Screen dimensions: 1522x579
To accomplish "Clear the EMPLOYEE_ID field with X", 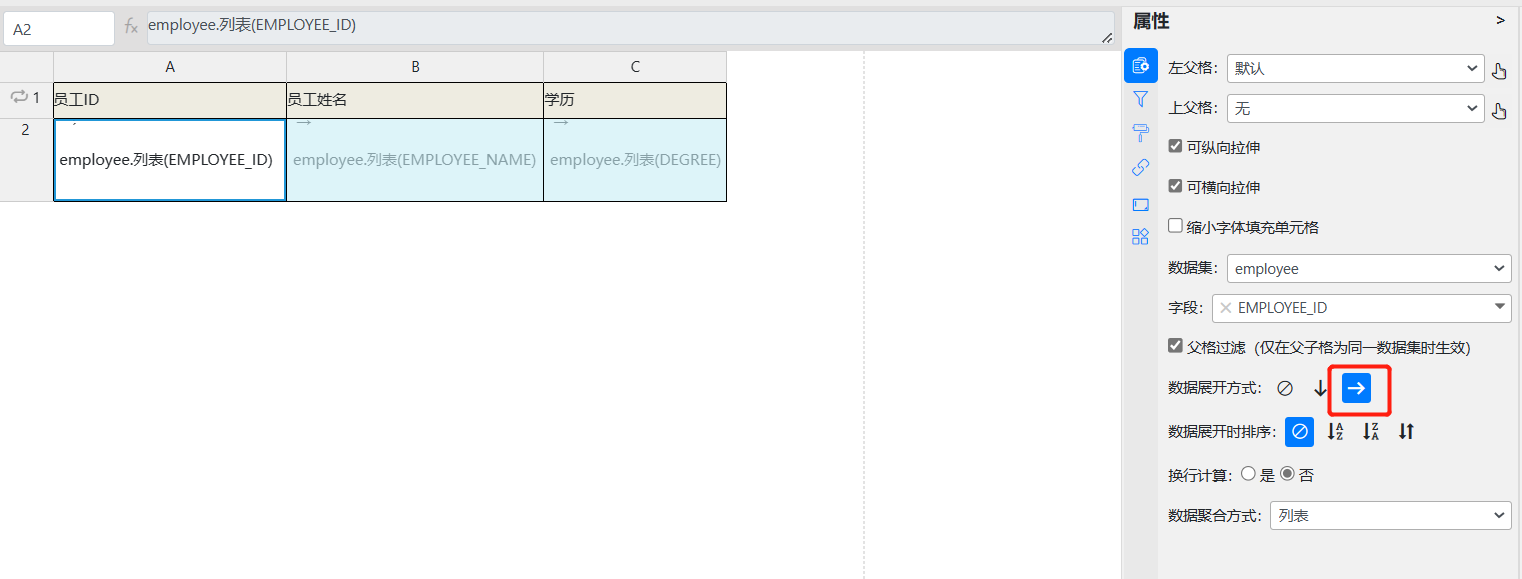I will click(x=1226, y=308).
